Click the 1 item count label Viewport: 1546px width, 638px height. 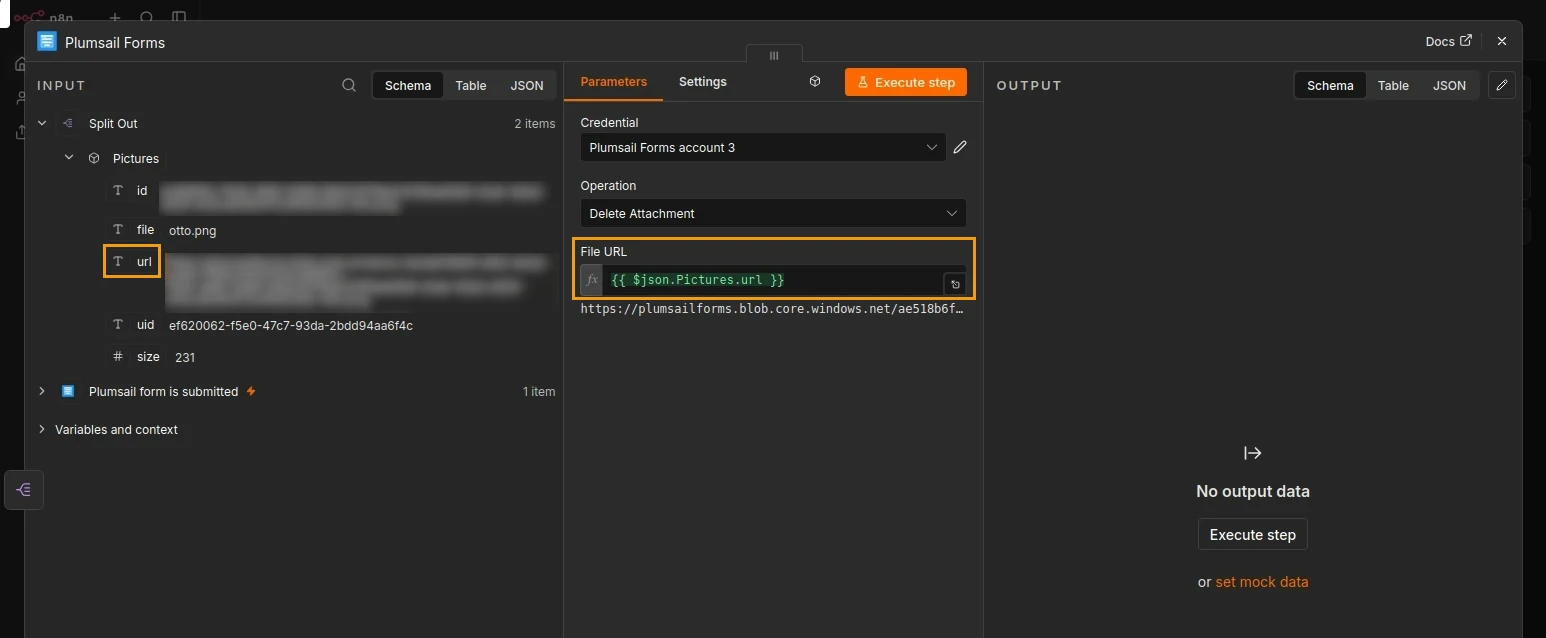pyautogui.click(x=539, y=391)
